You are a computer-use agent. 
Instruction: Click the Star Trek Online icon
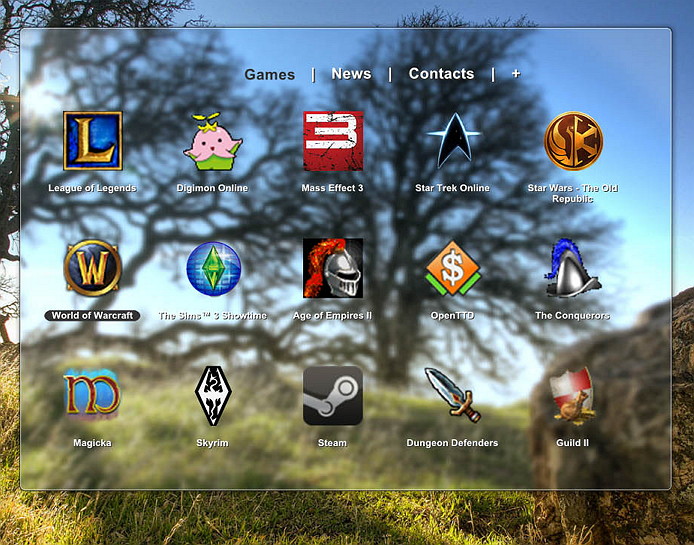452,141
